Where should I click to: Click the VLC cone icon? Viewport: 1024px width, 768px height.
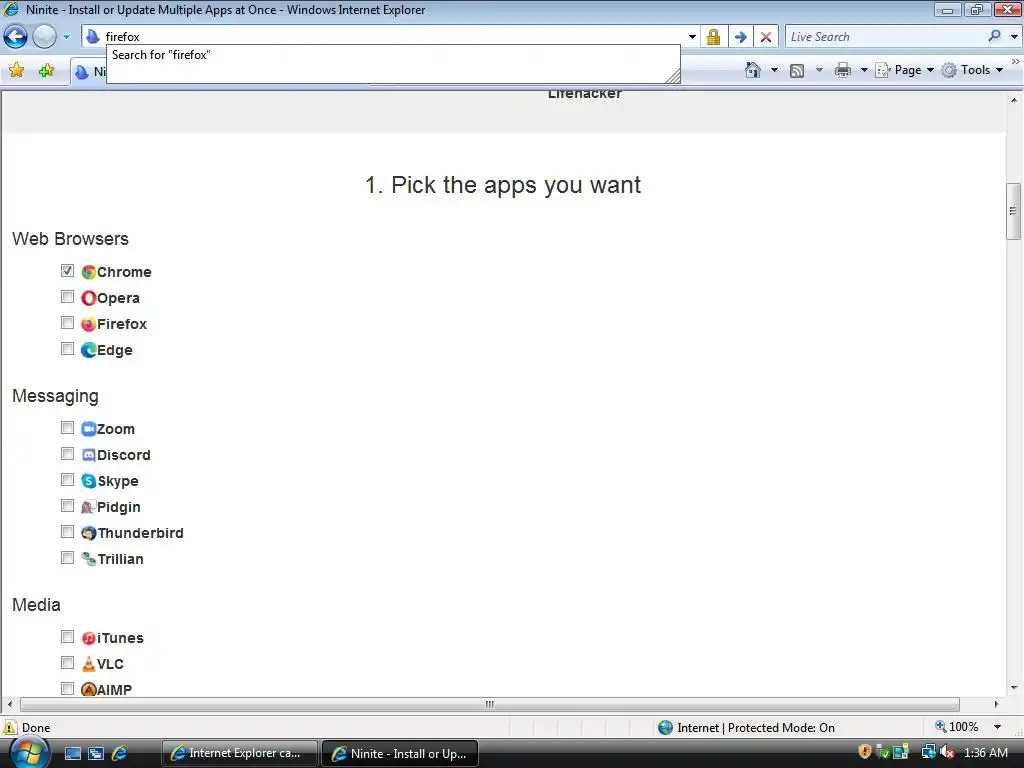(x=89, y=664)
